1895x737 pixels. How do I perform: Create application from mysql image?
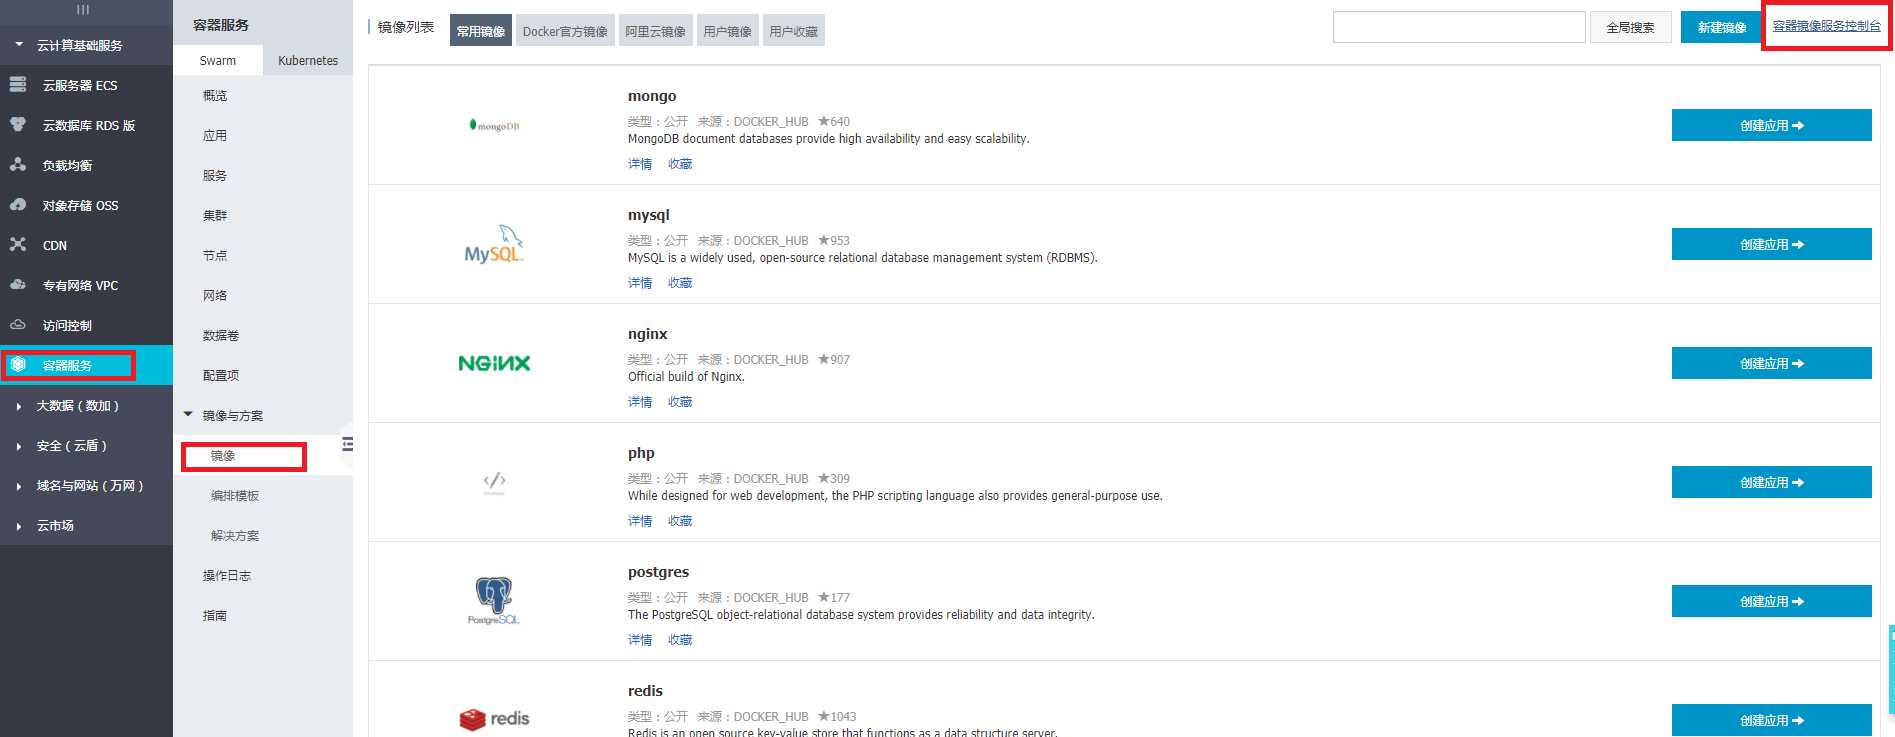(x=1772, y=244)
